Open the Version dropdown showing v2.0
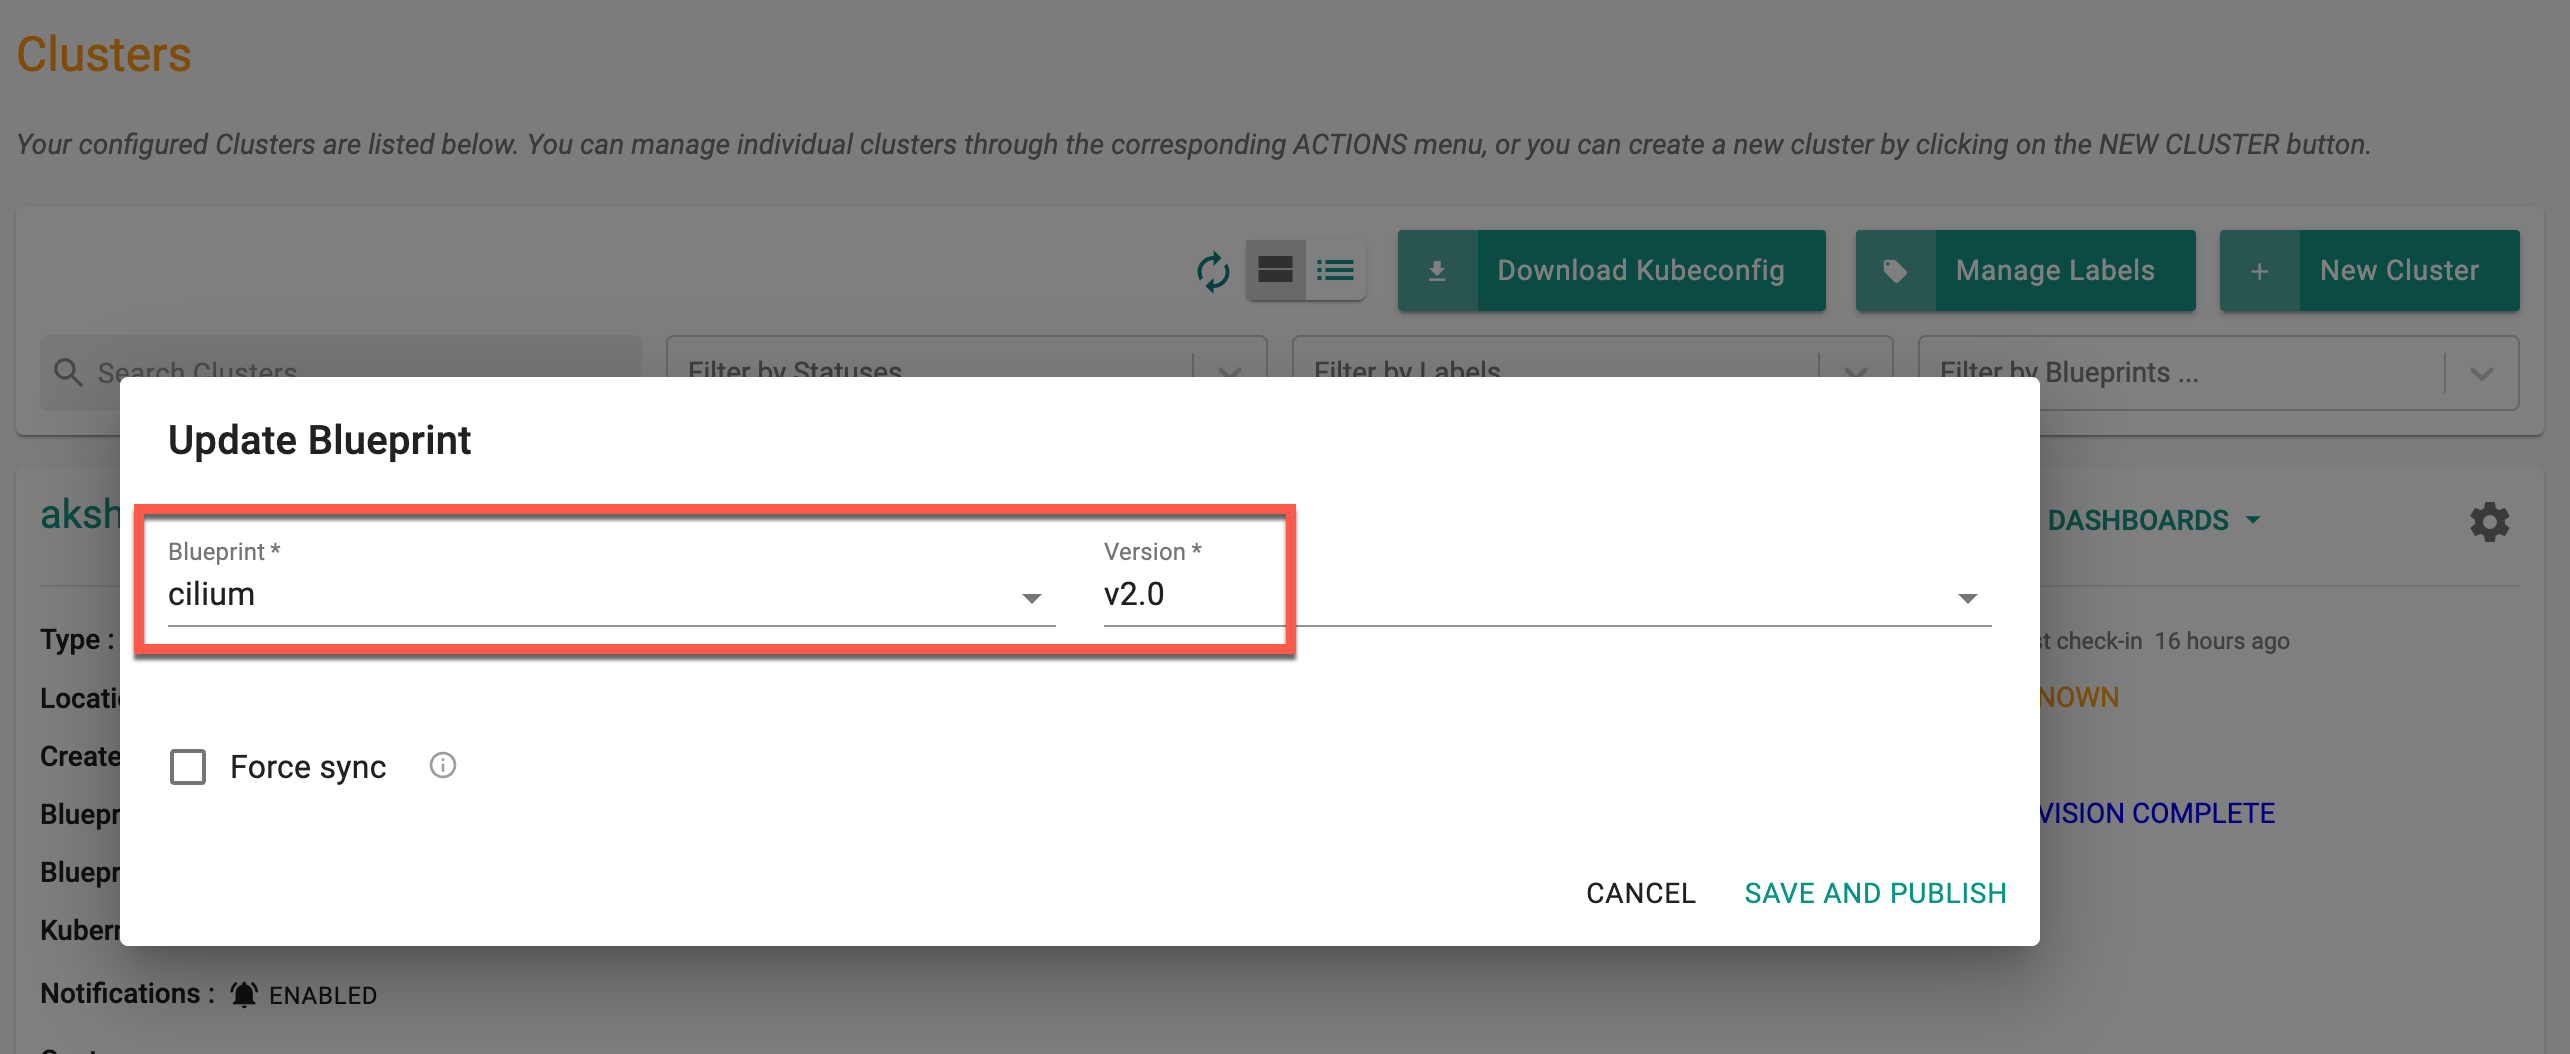The width and height of the screenshot is (2570, 1054). point(1547,593)
